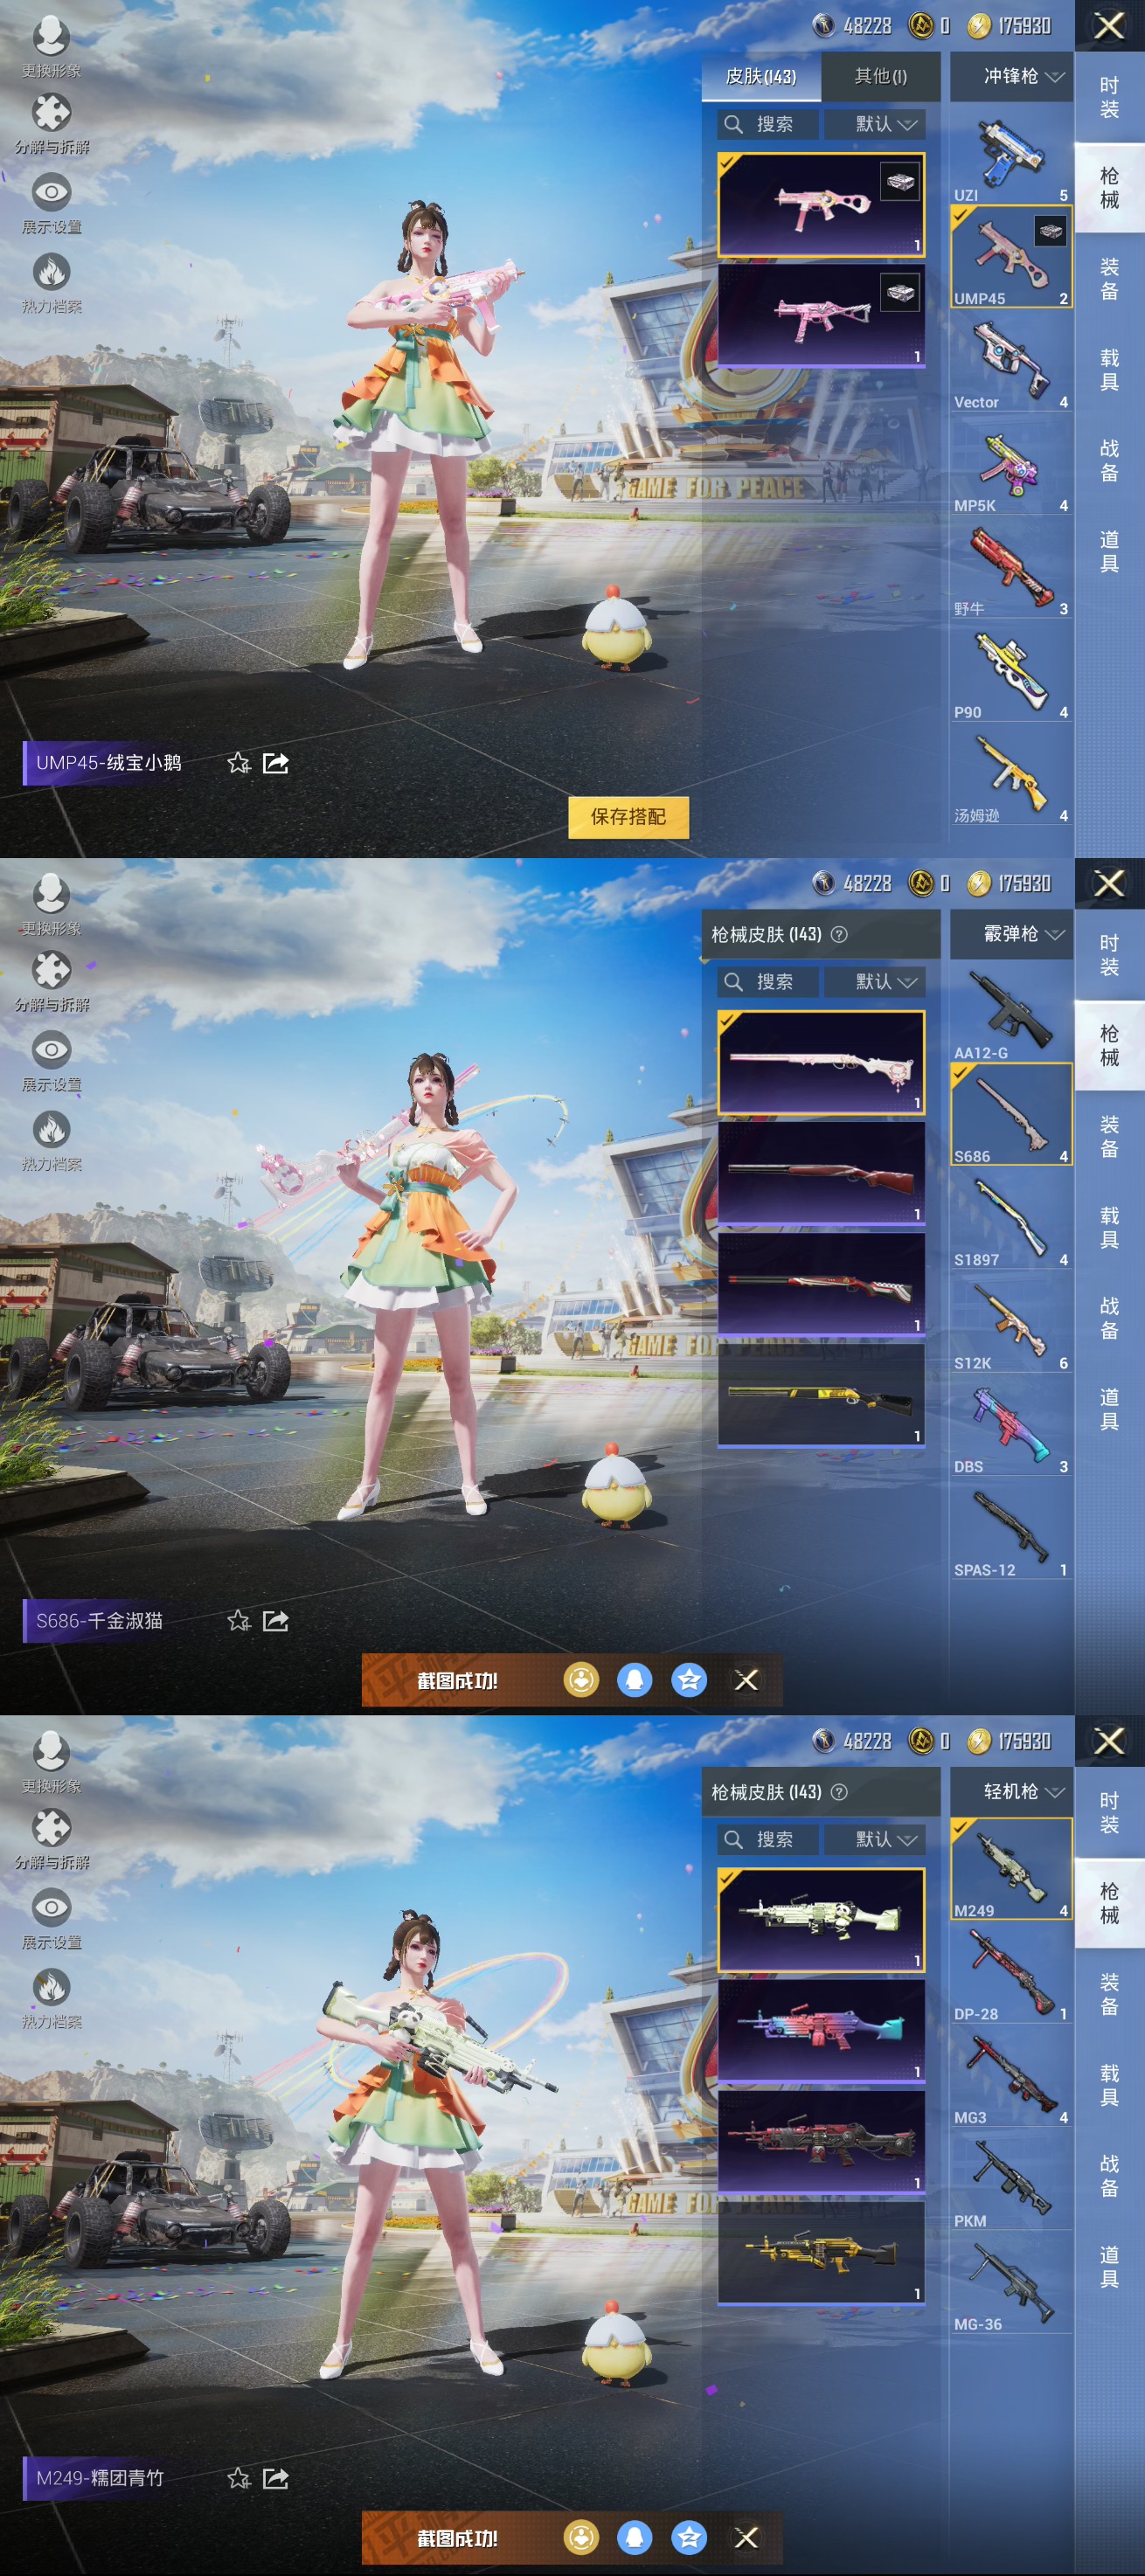The width and height of the screenshot is (1145, 2576).
Task: Click the 保存搭配 button
Action: coord(628,816)
